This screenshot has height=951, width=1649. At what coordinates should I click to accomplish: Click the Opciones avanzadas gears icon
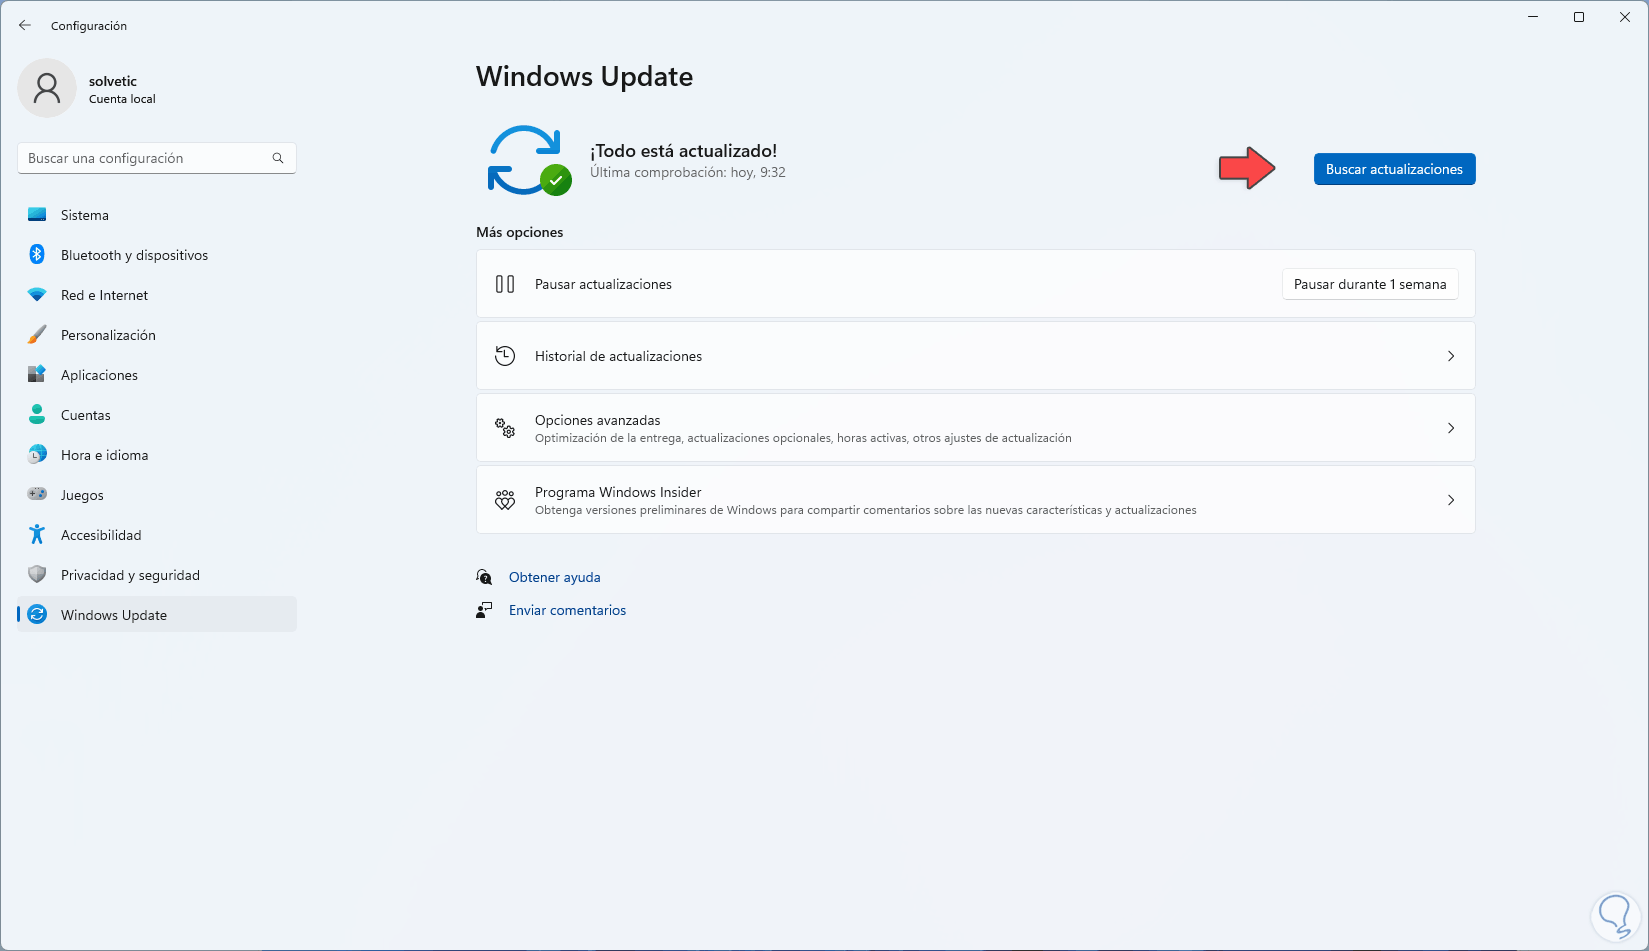[x=505, y=428]
